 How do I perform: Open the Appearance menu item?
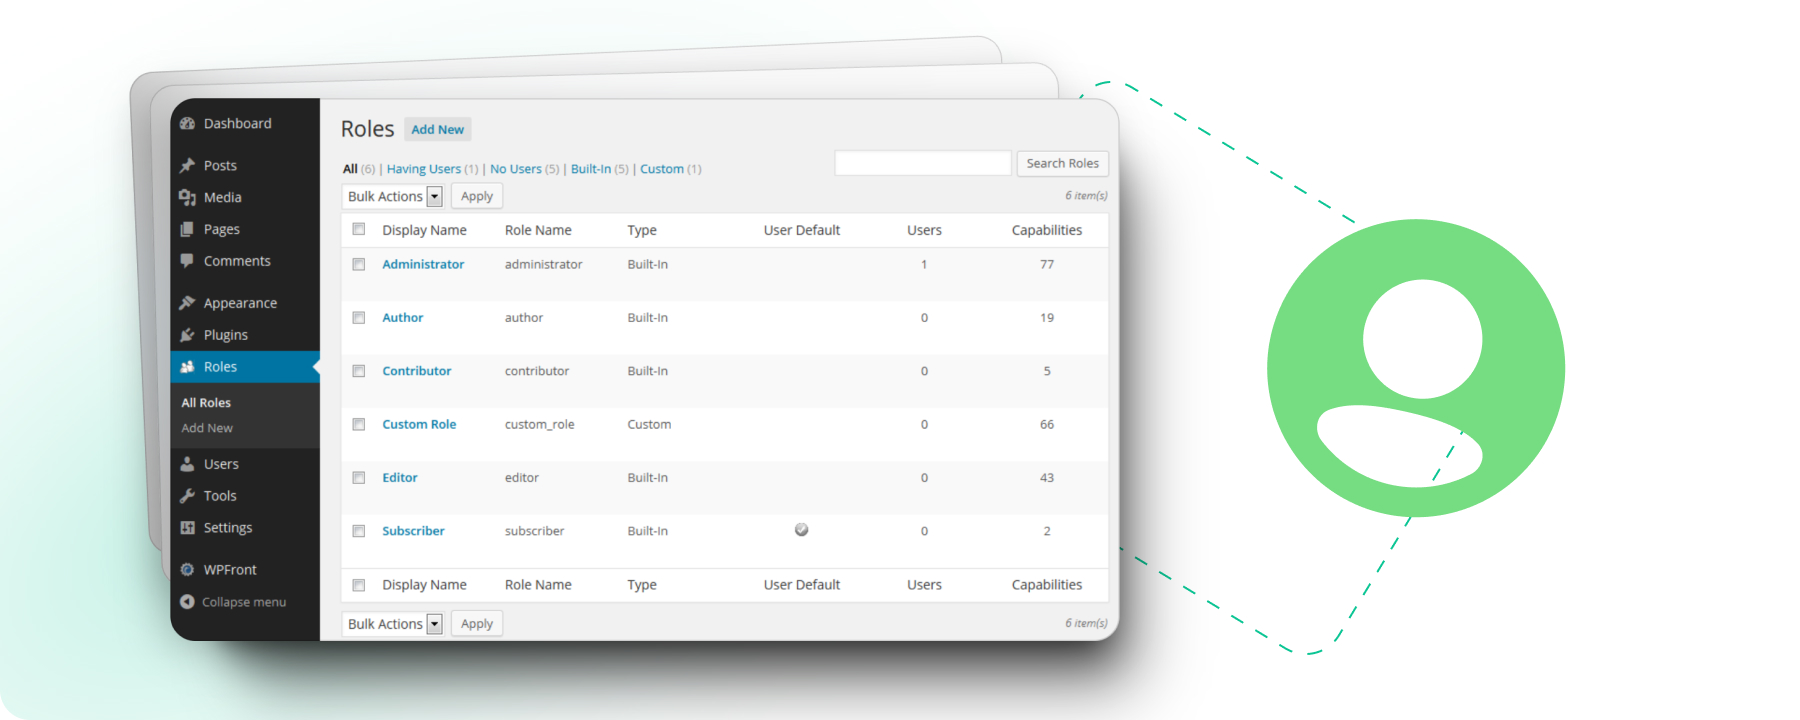tap(240, 303)
